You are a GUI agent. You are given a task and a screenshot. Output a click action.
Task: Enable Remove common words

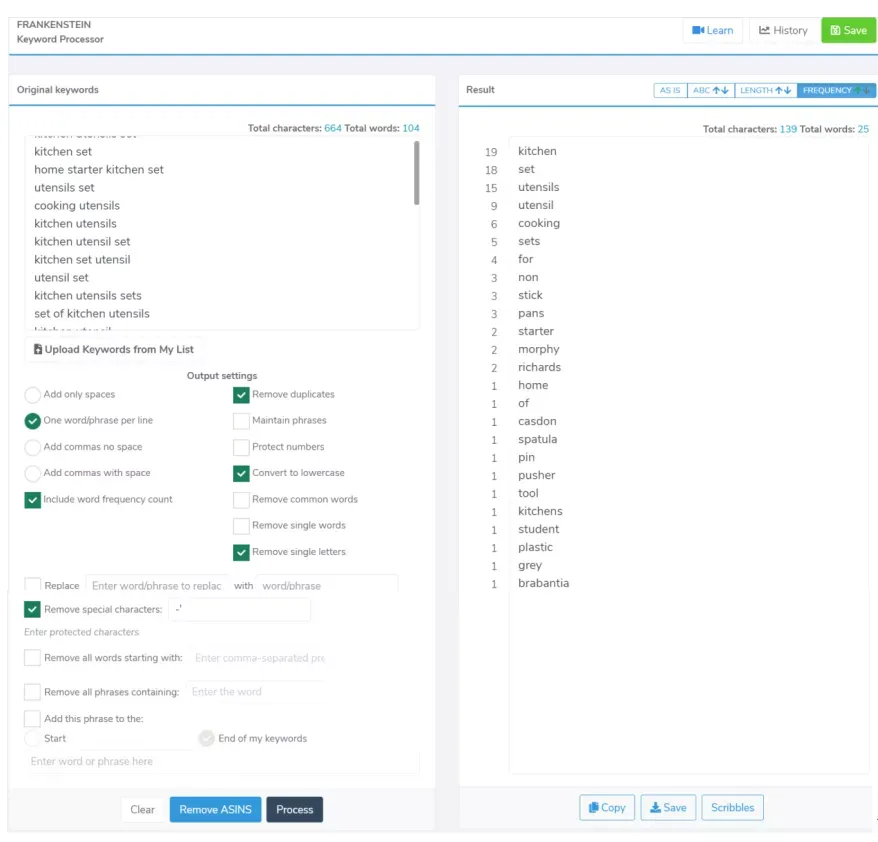pos(241,499)
